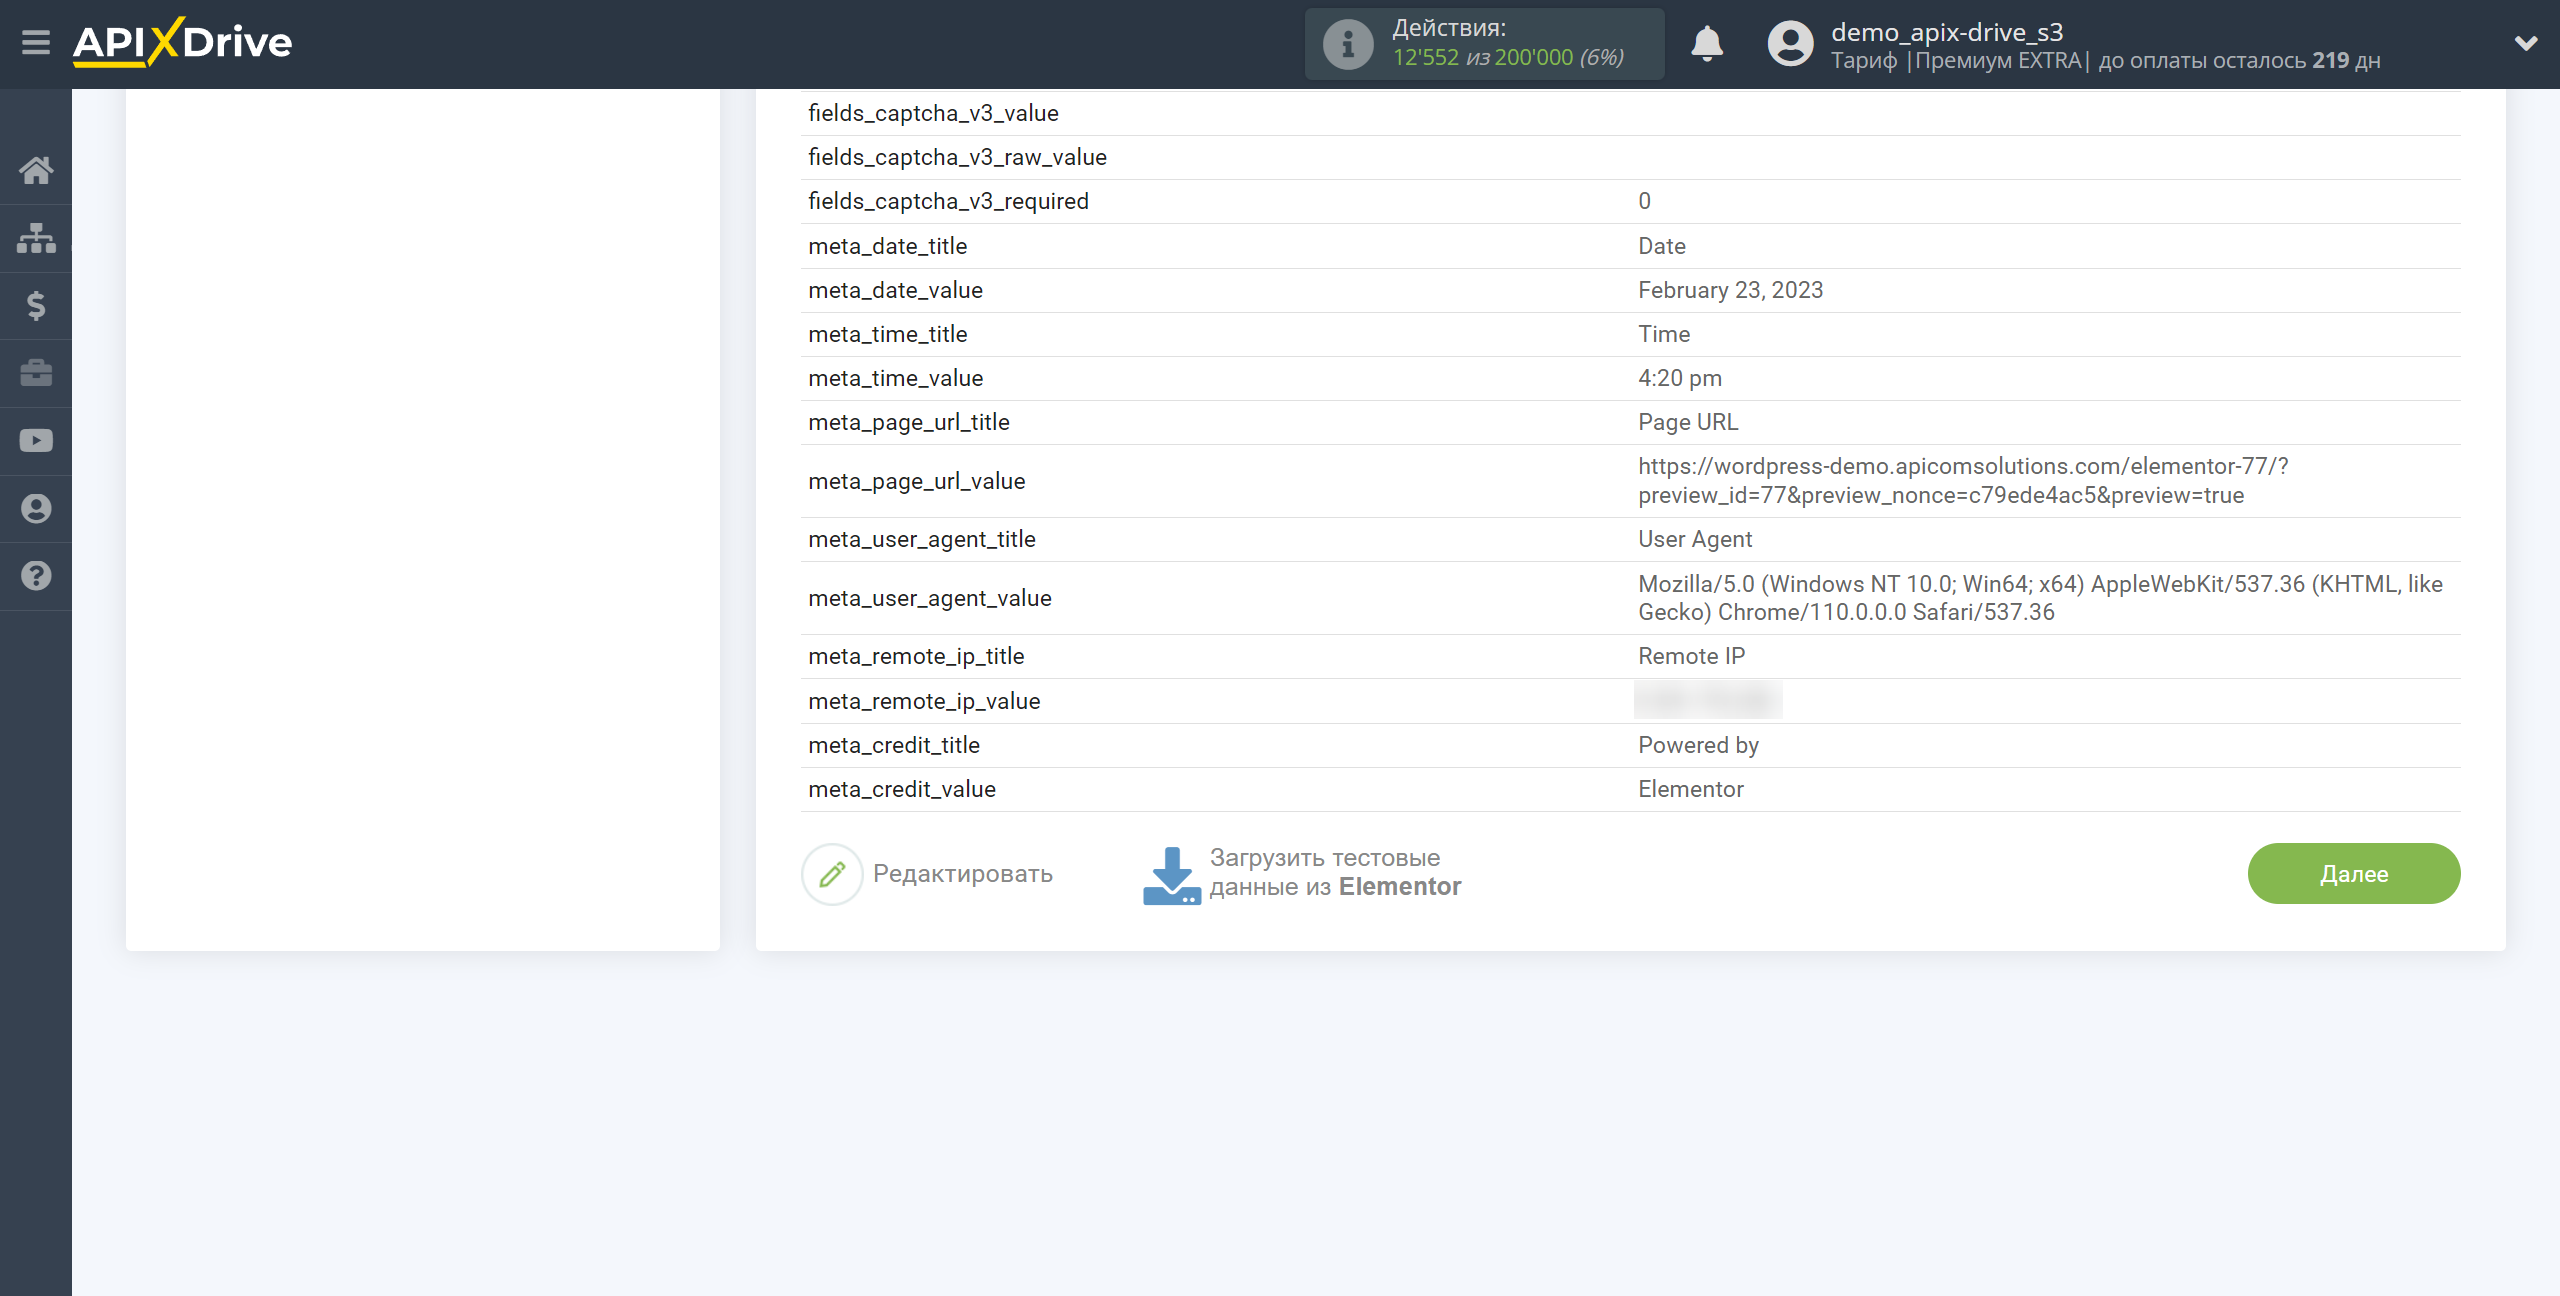Click the demo_apix-drive_s3 username
The width and height of the screenshot is (2560, 1296).
click(x=1947, y=32)
